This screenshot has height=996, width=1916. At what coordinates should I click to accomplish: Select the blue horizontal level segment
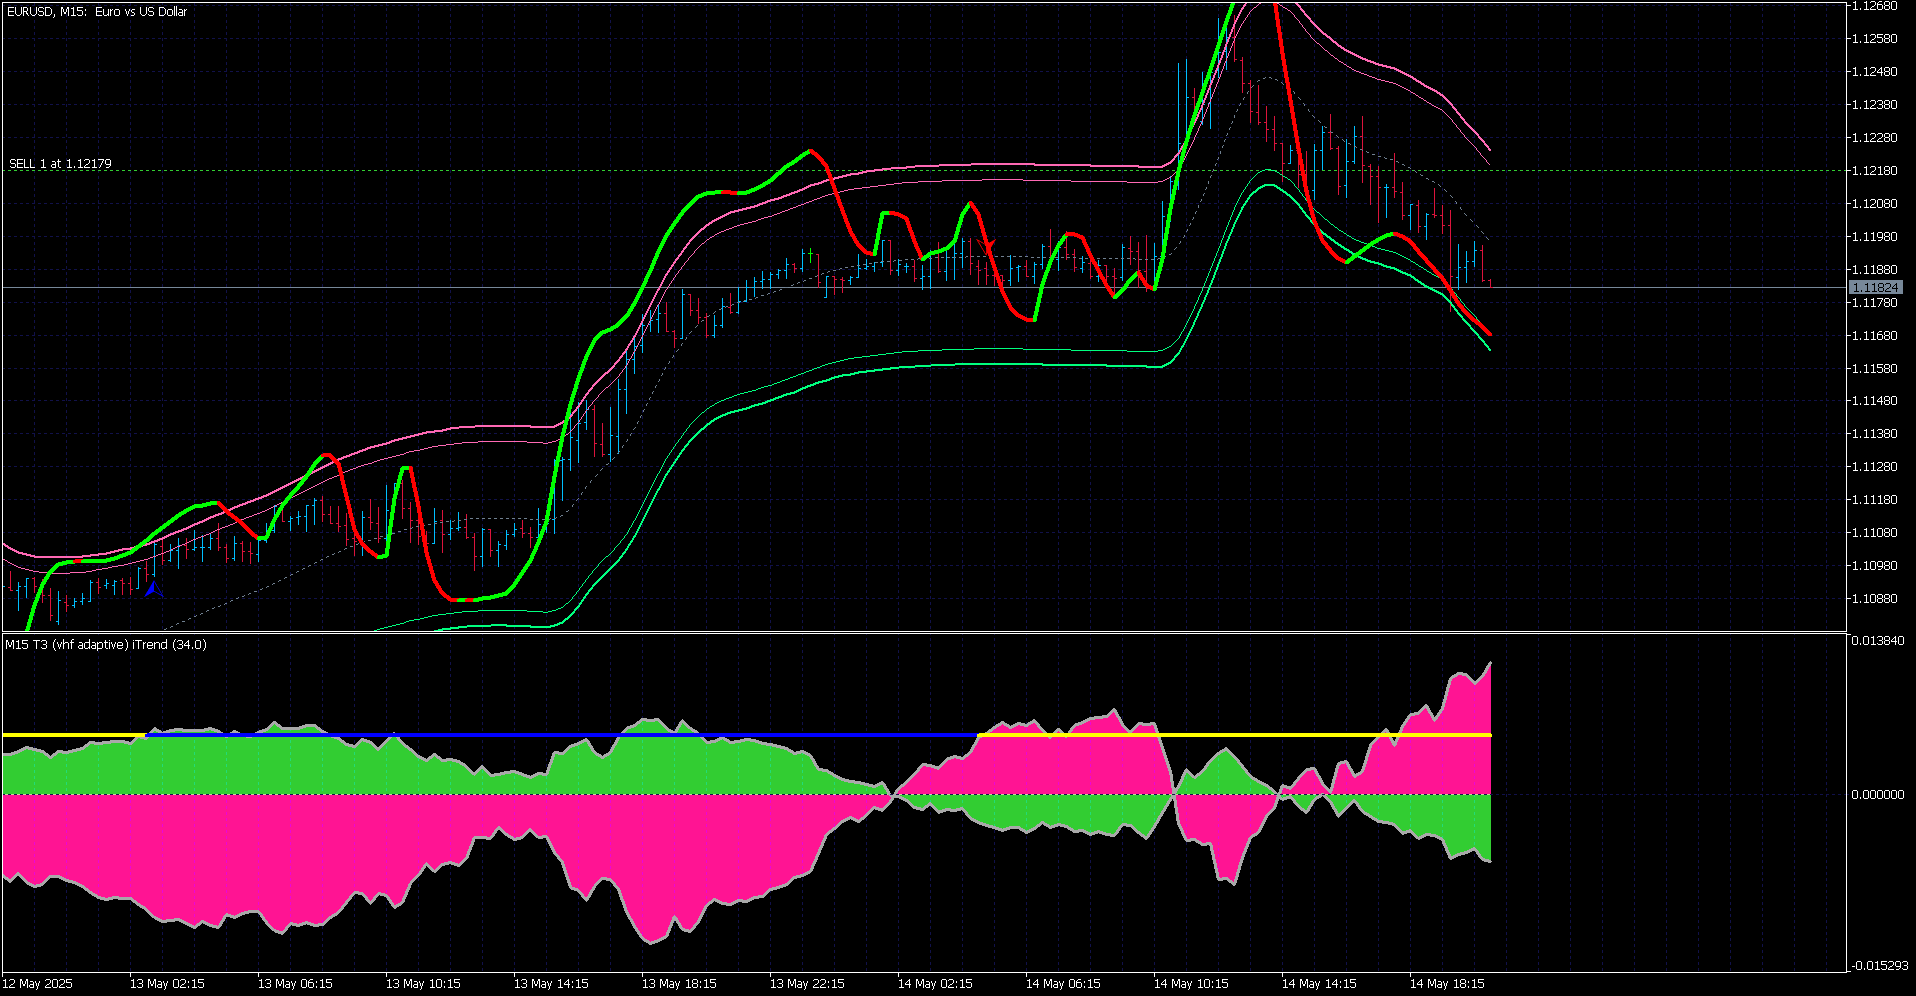click(x=561, y=735)
